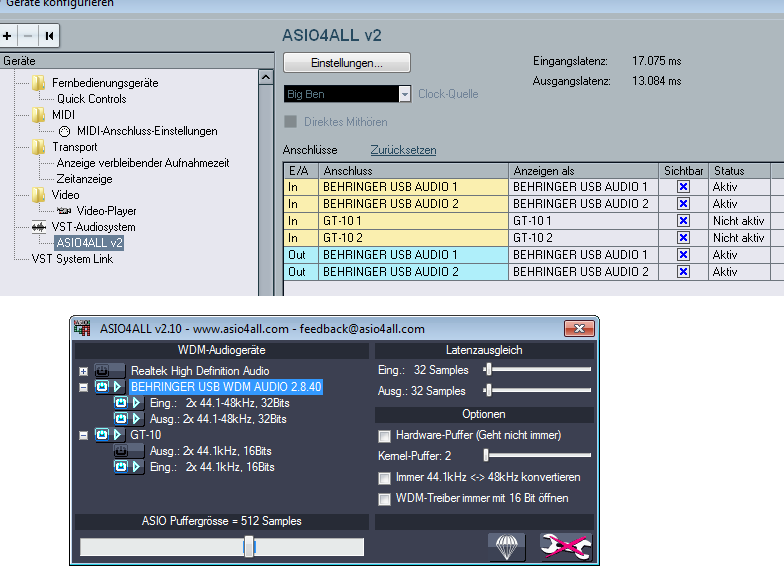
Task: Select Anzeige verbleibender Aufnahmezeit tree item
Action: click(142, 163)
